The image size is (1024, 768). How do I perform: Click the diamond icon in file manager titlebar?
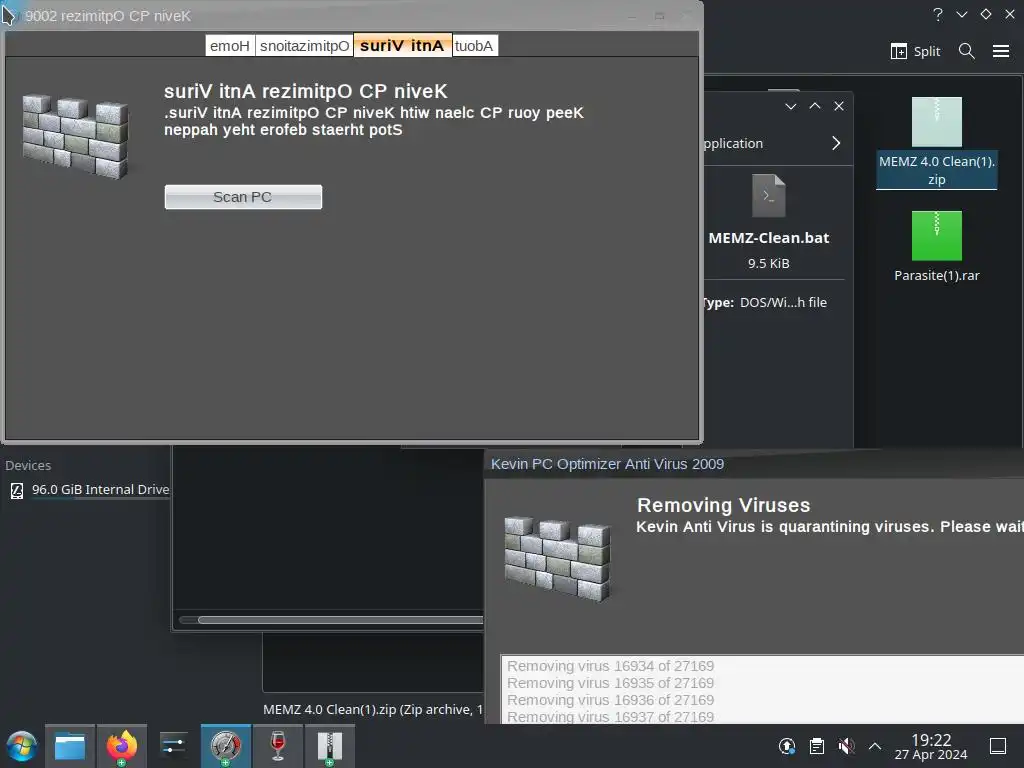tap(986, 14)
